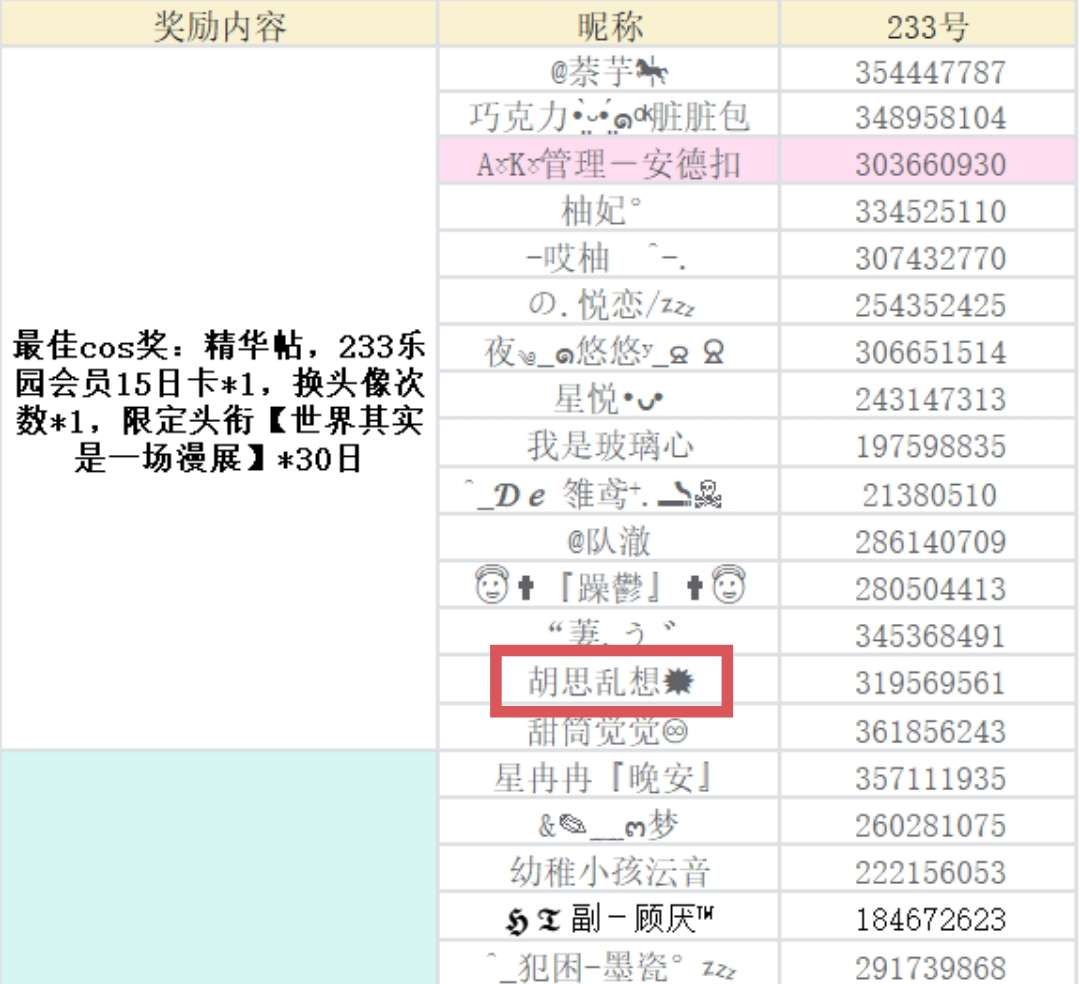
Task: Click the 奖励内容 column header
Action: (x=219, y=26)
